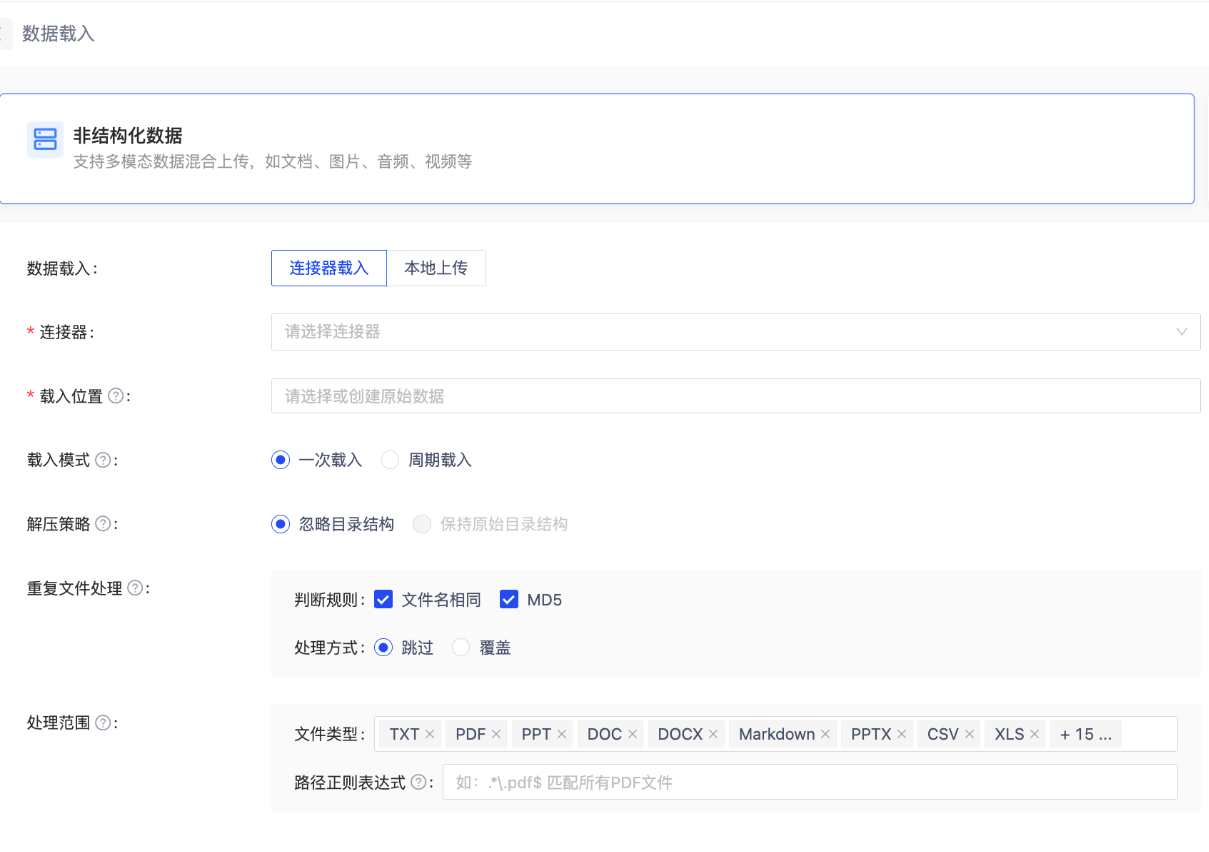
Task: Expand the 载入位置 selection field
Action: coord(735,396)
